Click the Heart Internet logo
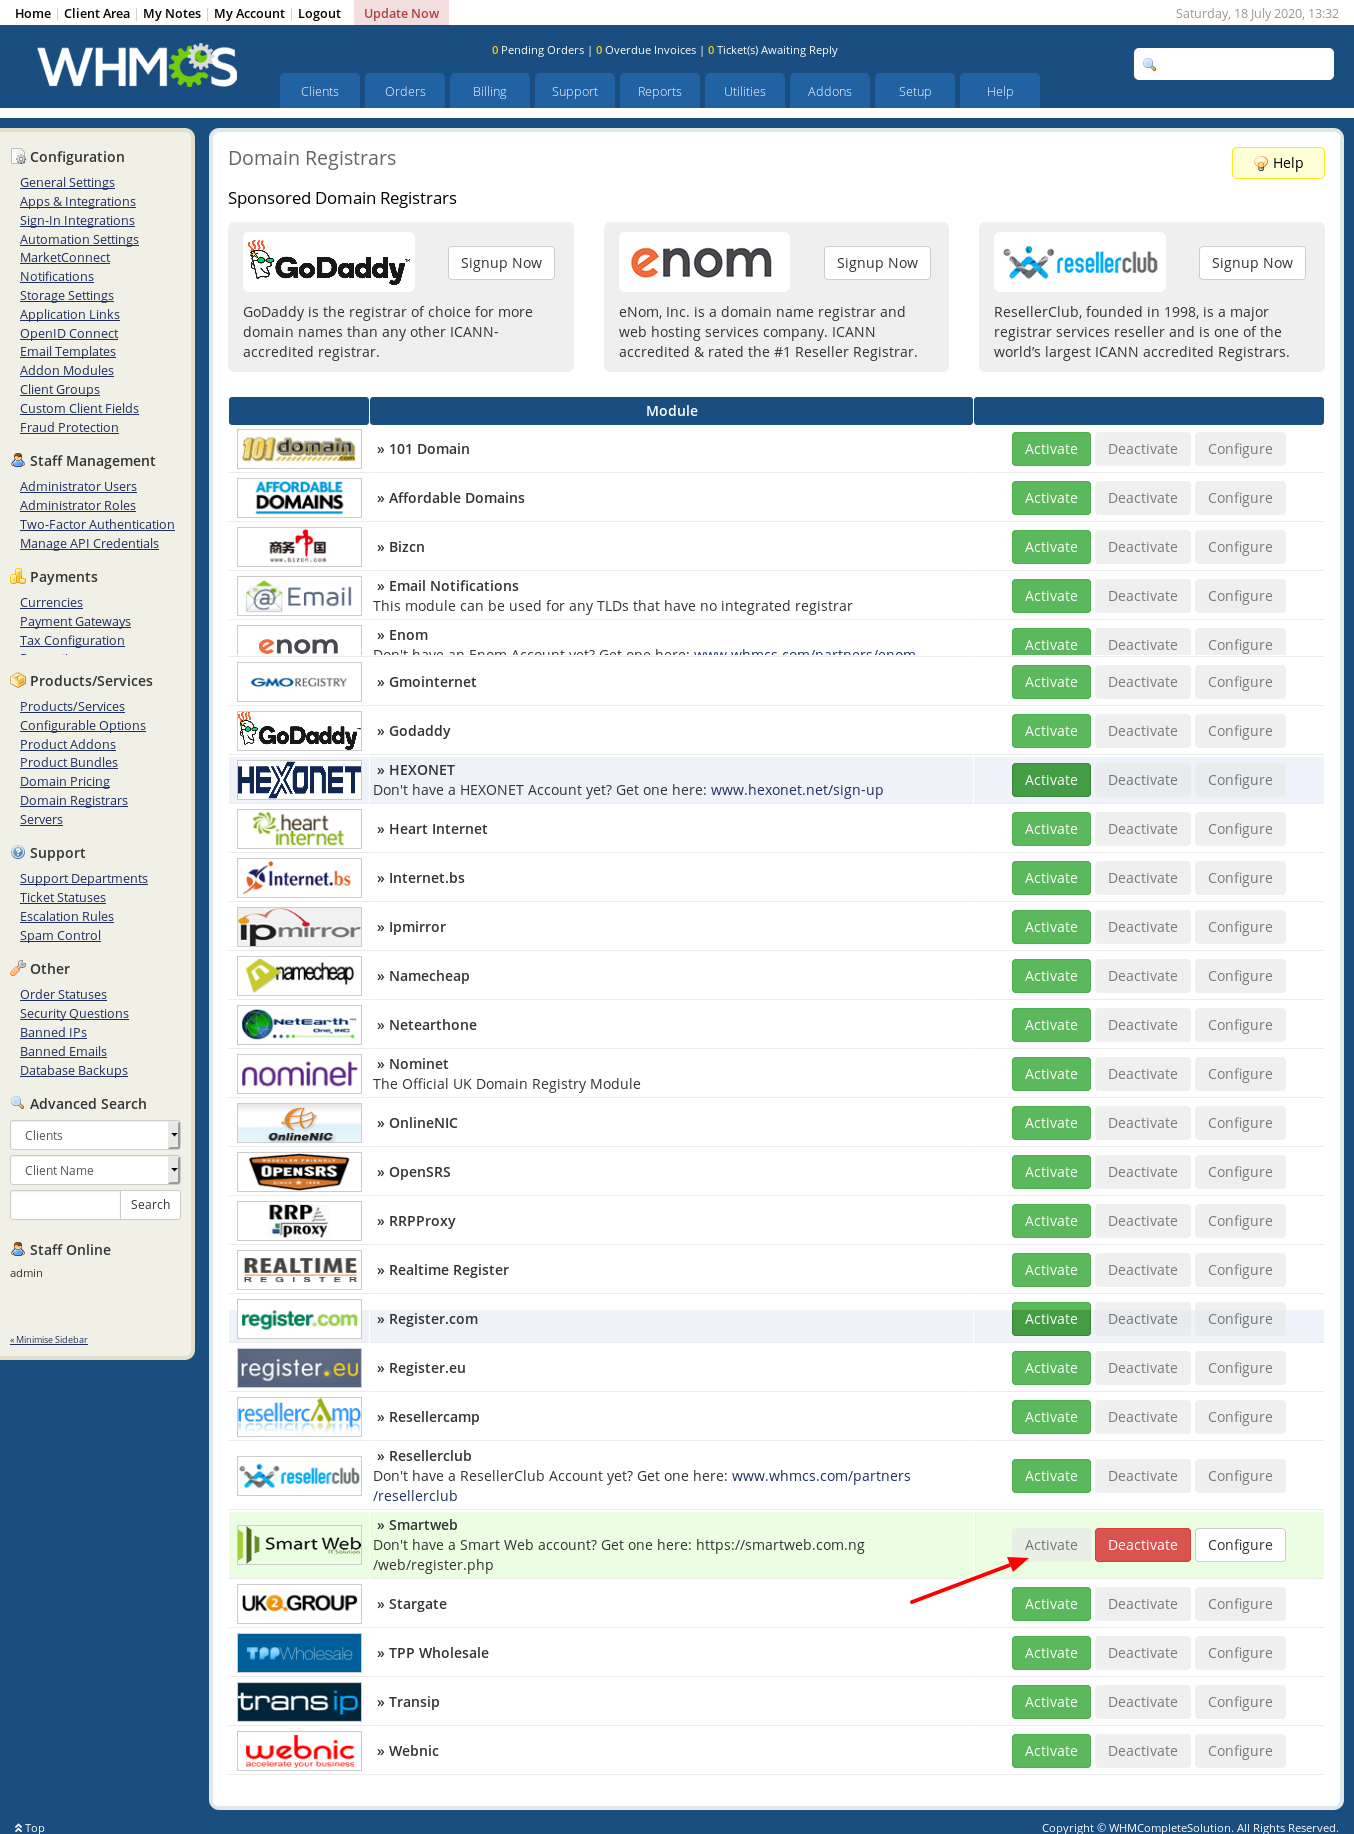Screen dimensions: 1354x1834 (x=299, y=829)
